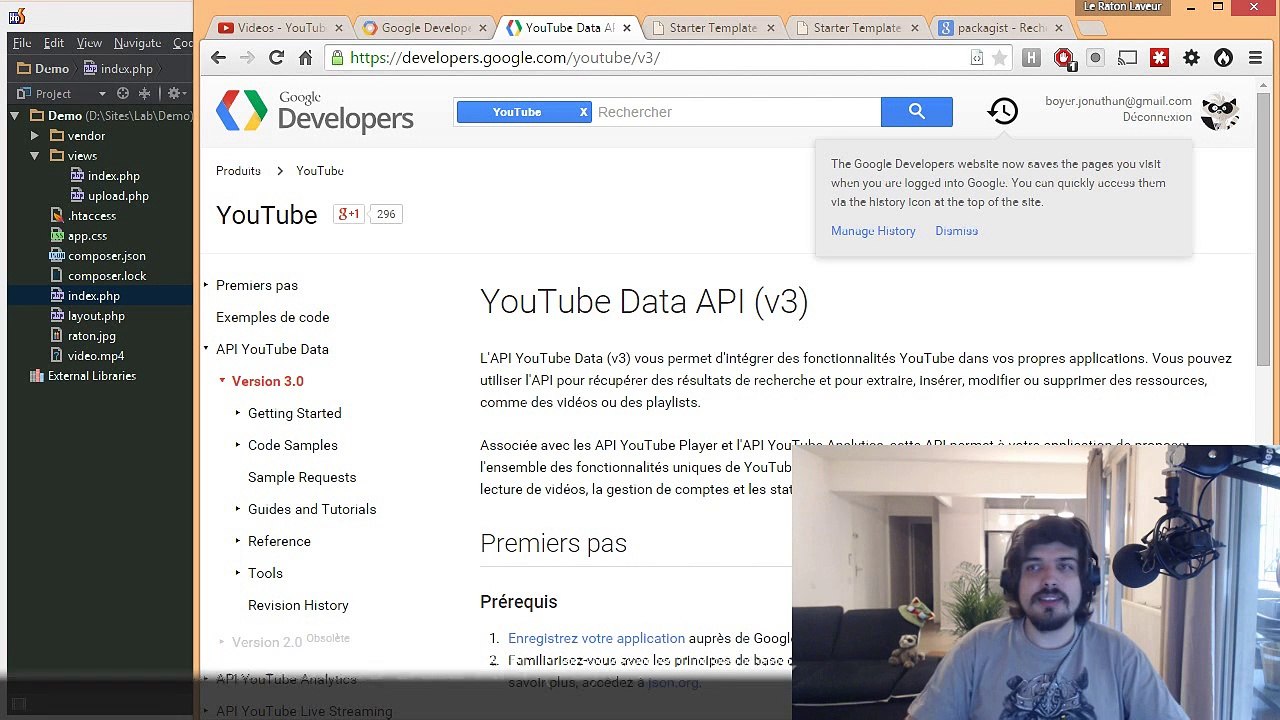Click the Déconnexion link
Image resolution: width=1280 pixels, height=720 pixels.
click(x=1157, y=117)
